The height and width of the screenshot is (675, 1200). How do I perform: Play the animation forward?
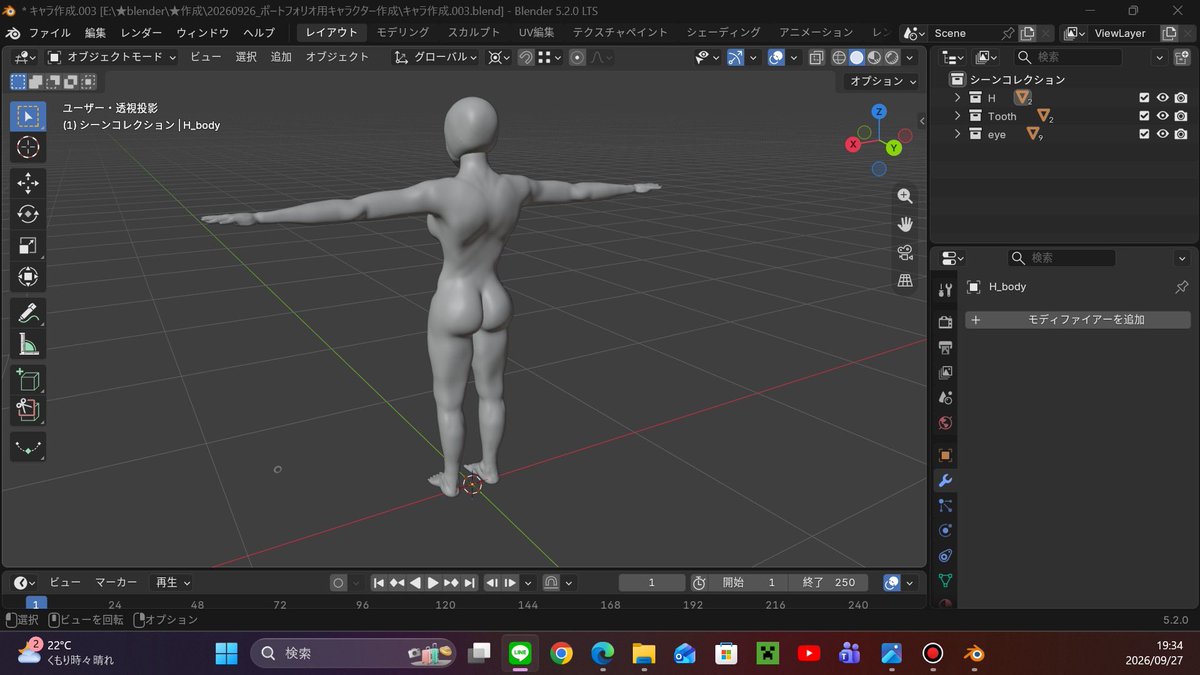pyautogui.click(x=433, y=582)
